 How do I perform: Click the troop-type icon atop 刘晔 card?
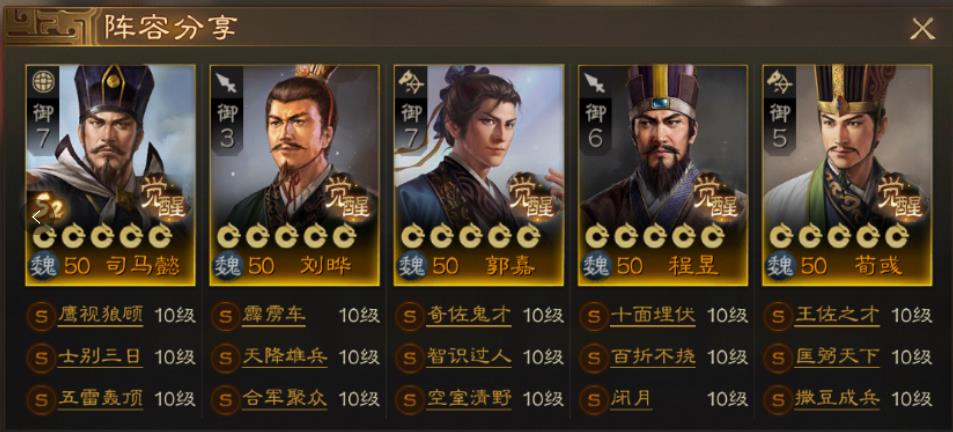point(227,80)
